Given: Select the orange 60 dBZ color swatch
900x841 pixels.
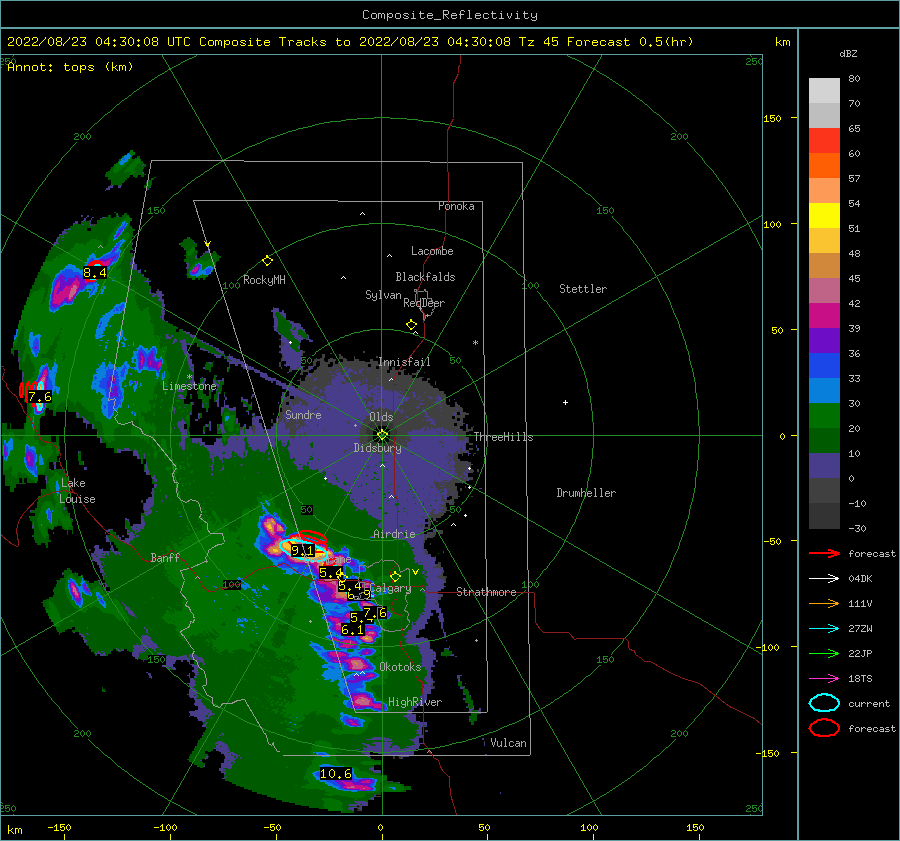Looking at the screenshot, I should pos(824,165).
